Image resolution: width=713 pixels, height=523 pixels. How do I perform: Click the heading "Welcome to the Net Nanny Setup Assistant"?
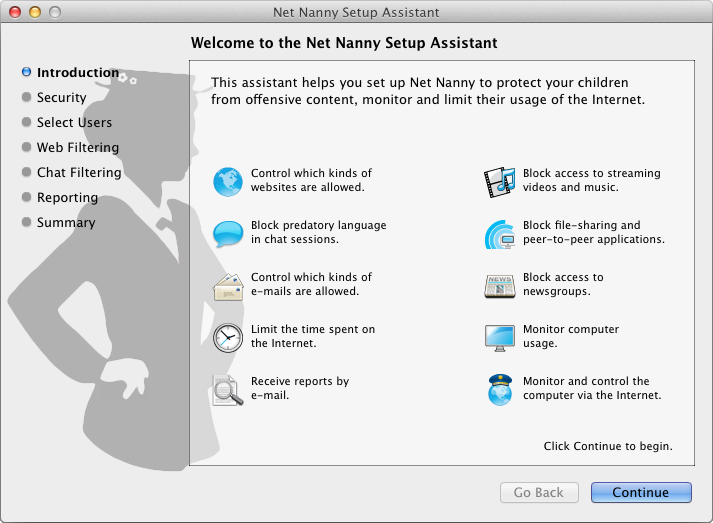pyautogui.click(x=344, y=43)
